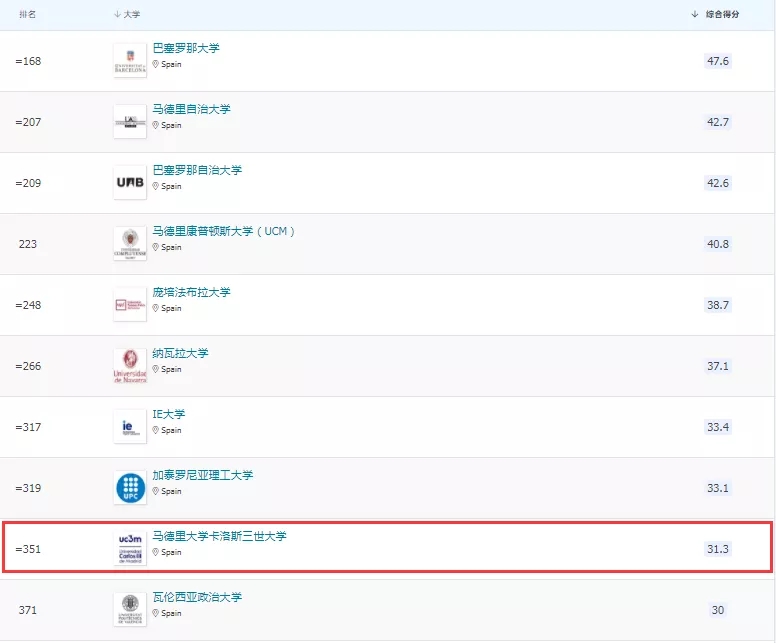Click the rank =168
776x643 pixels.
[x=28, y=61]
